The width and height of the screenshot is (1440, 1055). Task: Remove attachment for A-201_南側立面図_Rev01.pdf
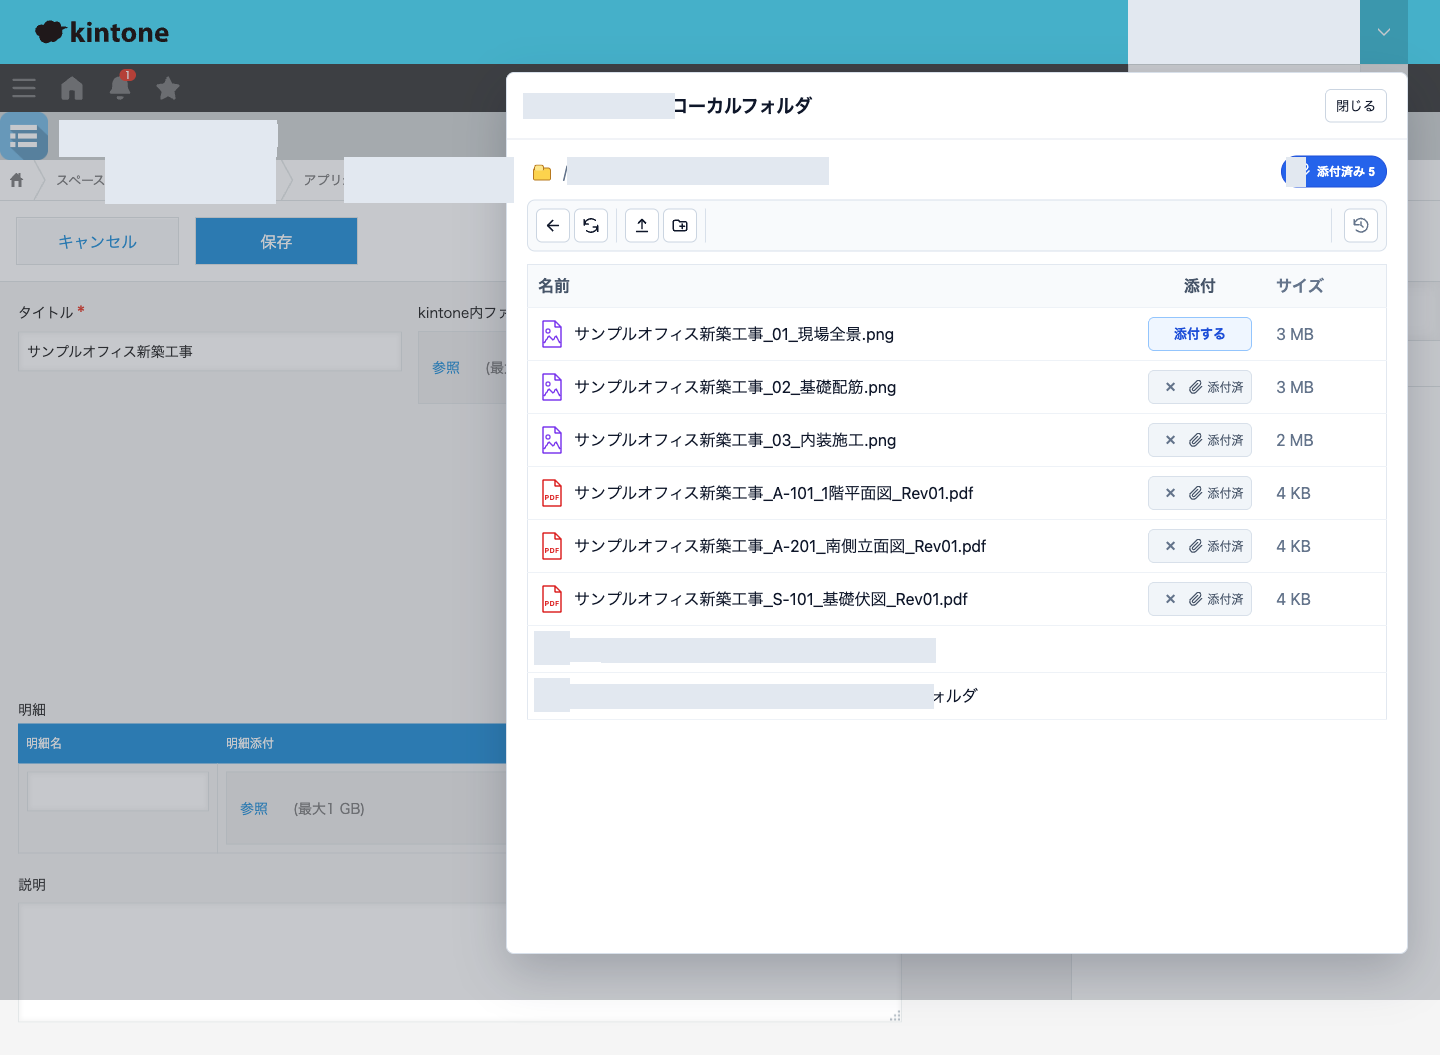coord(1170,546)
